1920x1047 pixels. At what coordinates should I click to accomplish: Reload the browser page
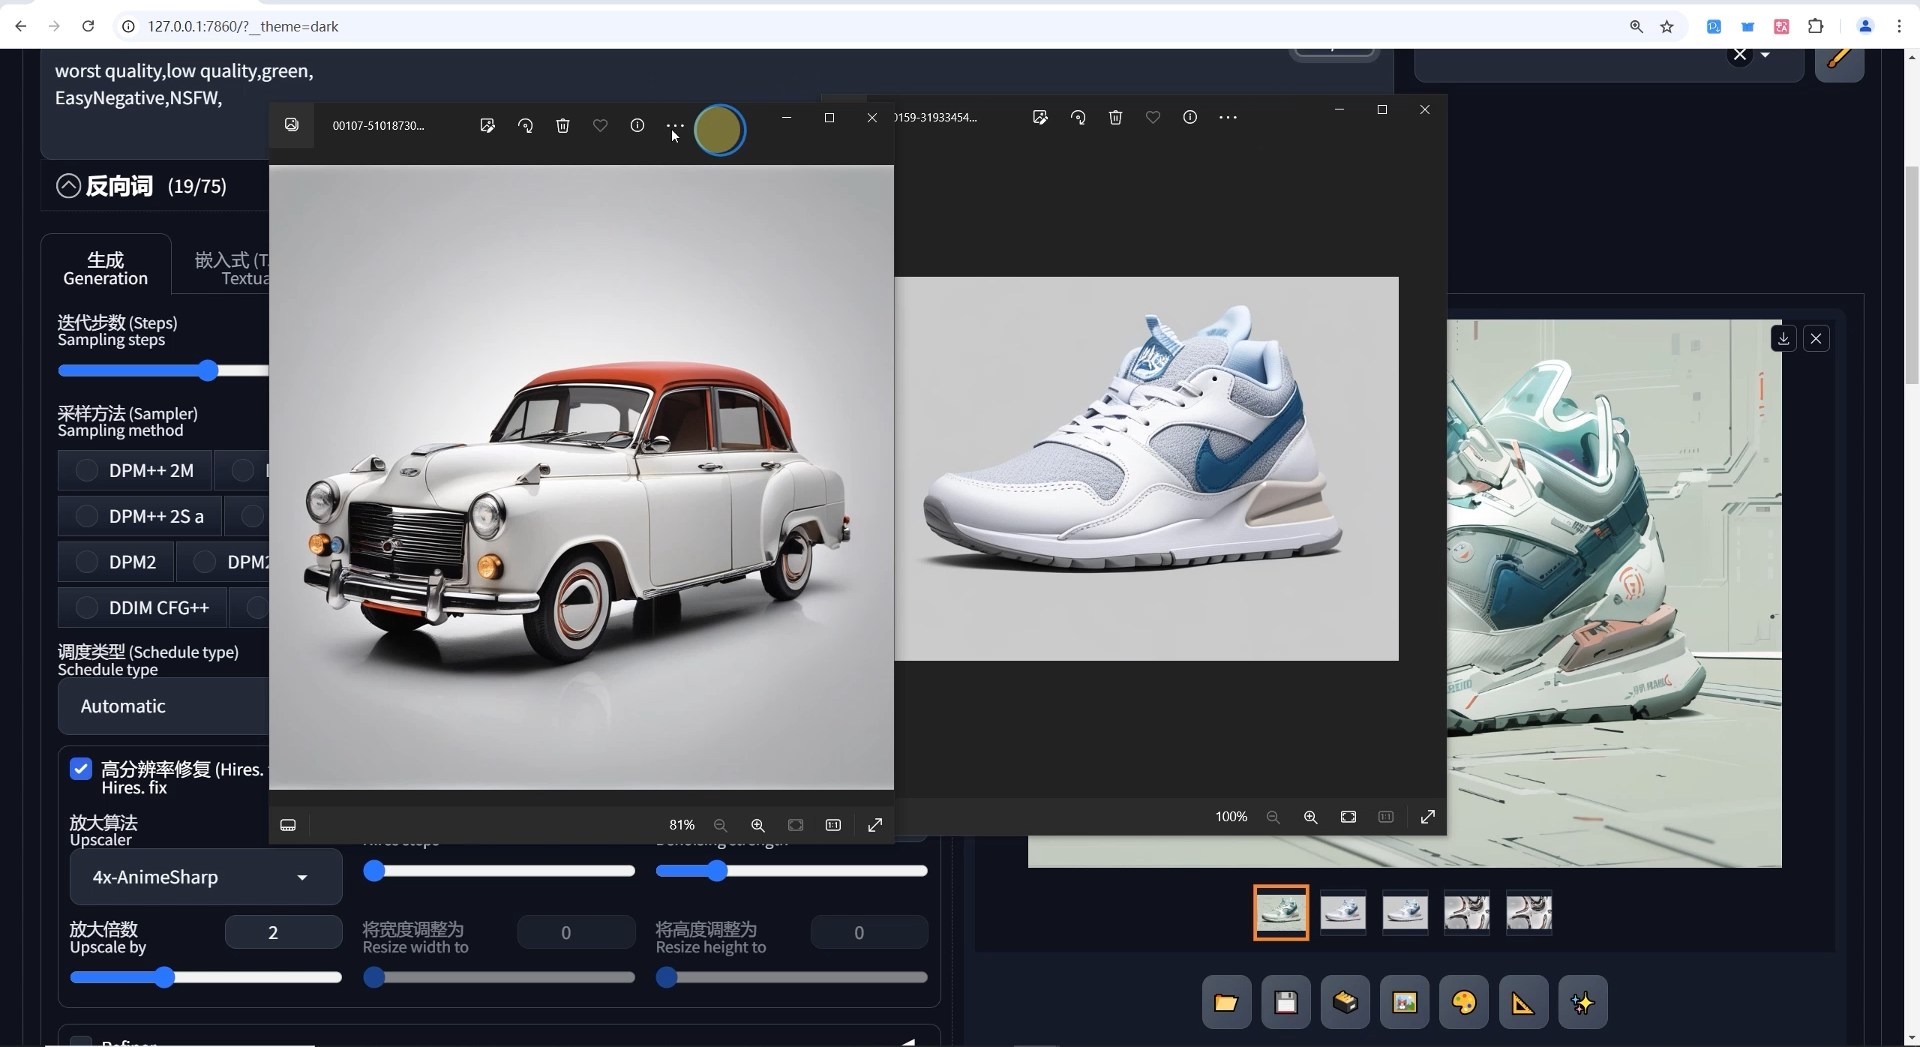tap(88, 26)
